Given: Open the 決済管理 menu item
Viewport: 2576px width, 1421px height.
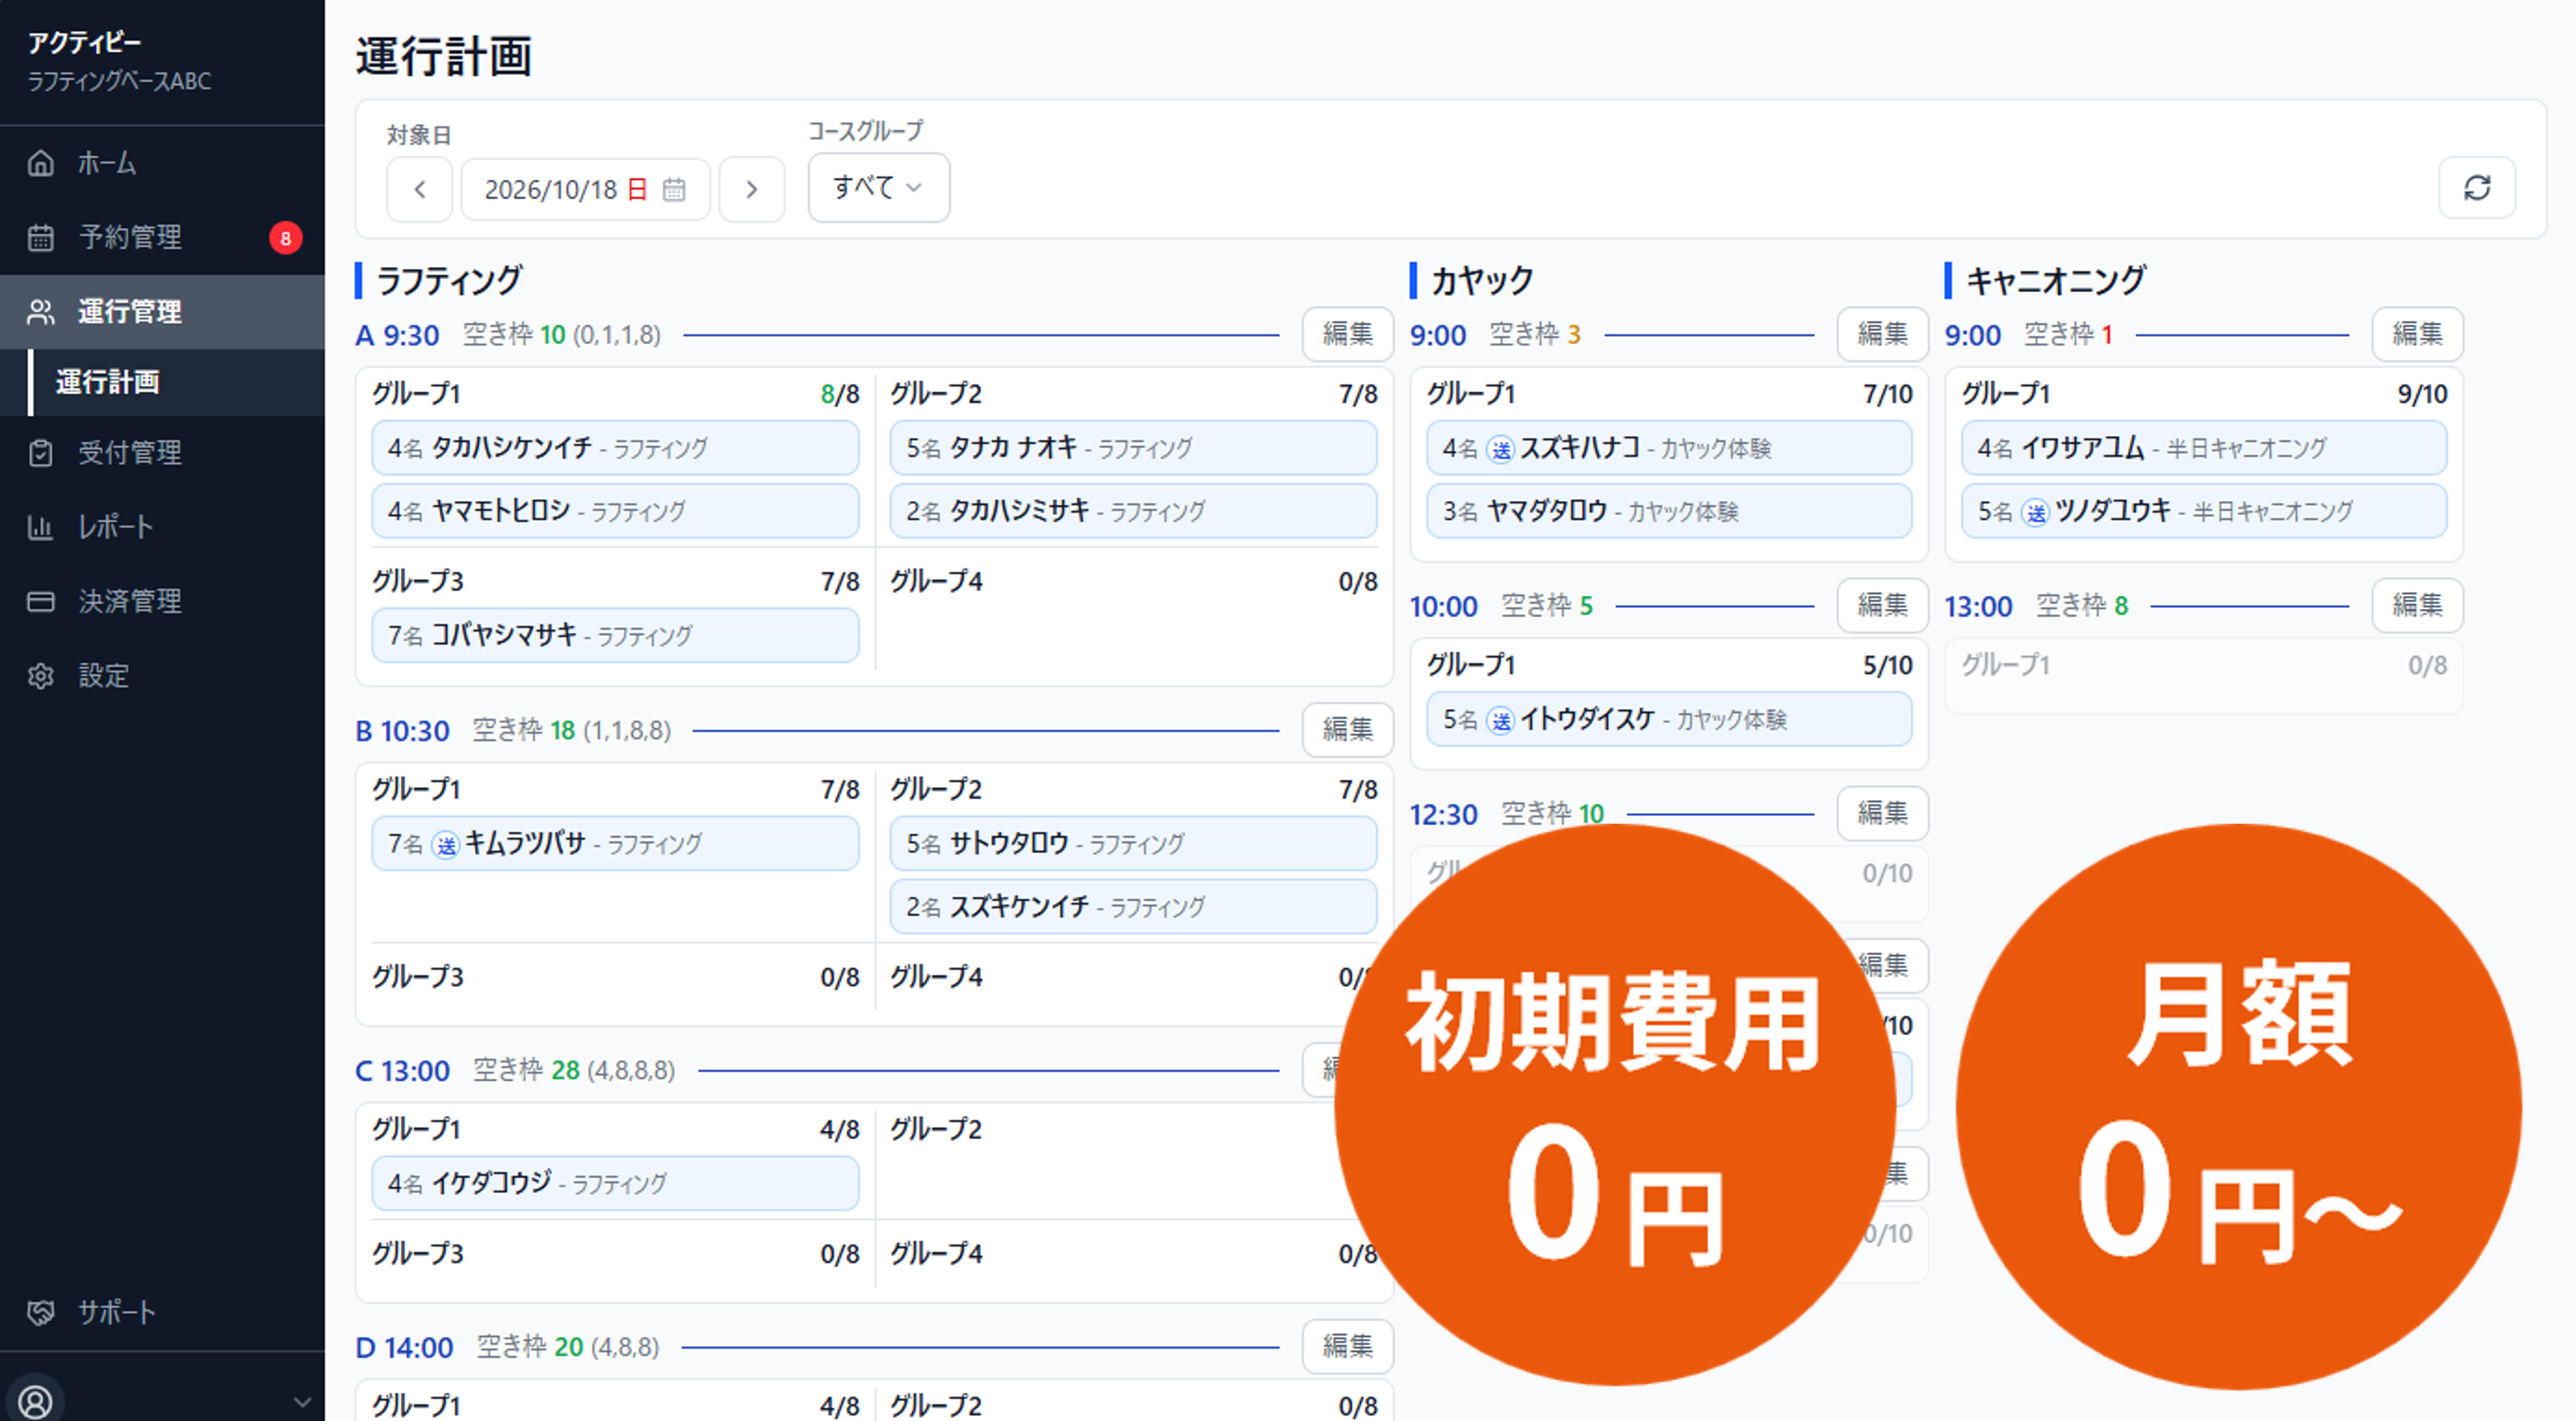Looking at the screenshot, I should tap(162, 601).
